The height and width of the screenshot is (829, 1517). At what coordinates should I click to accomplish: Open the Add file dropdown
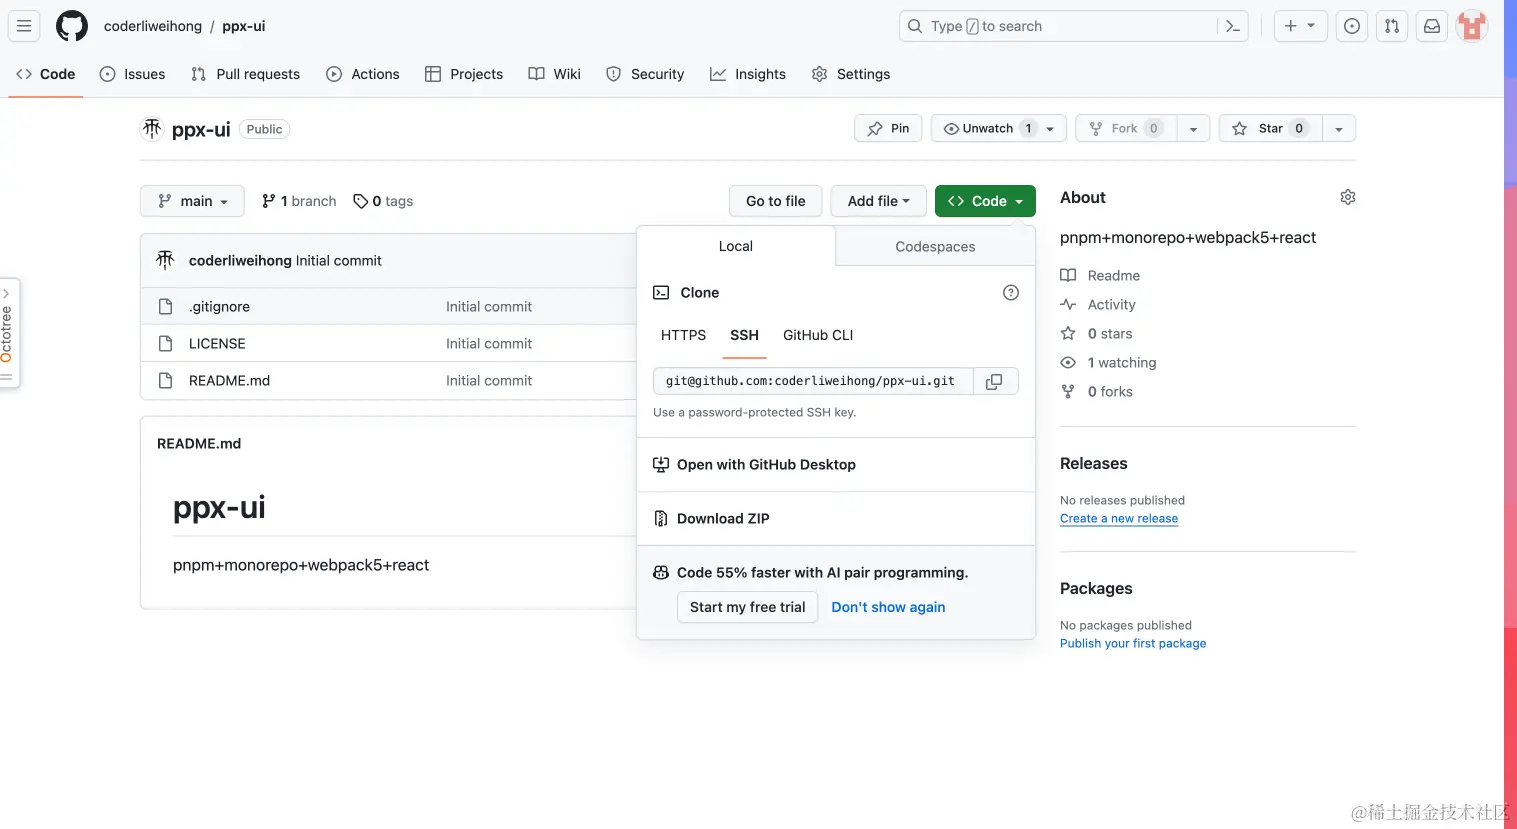pyautogui.click(x=879, y=201)
